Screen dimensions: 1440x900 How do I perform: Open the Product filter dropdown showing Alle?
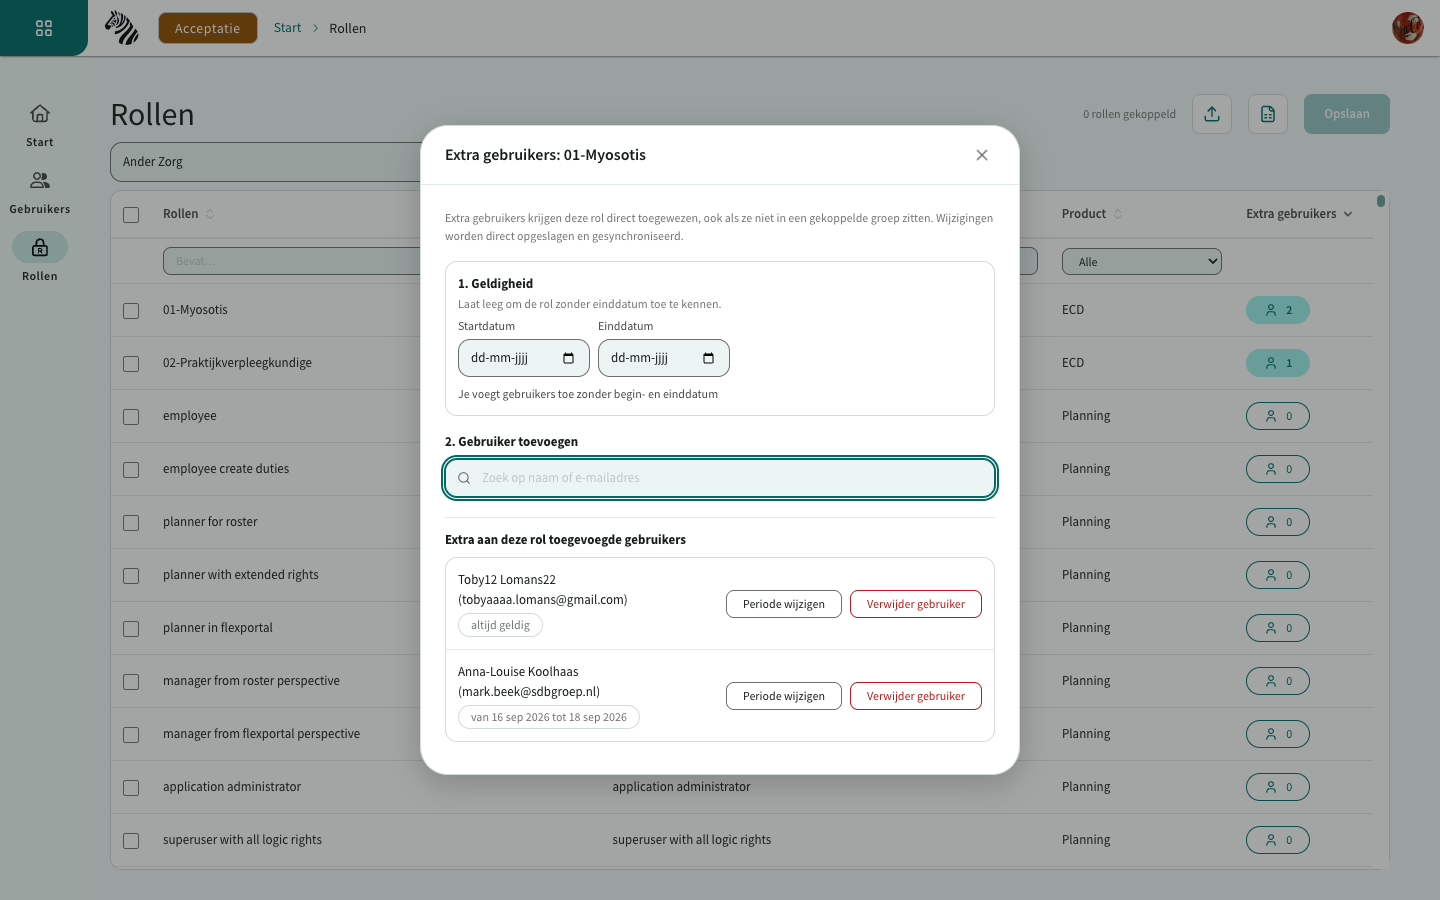pyautogui.click(x=1142, y=262)
